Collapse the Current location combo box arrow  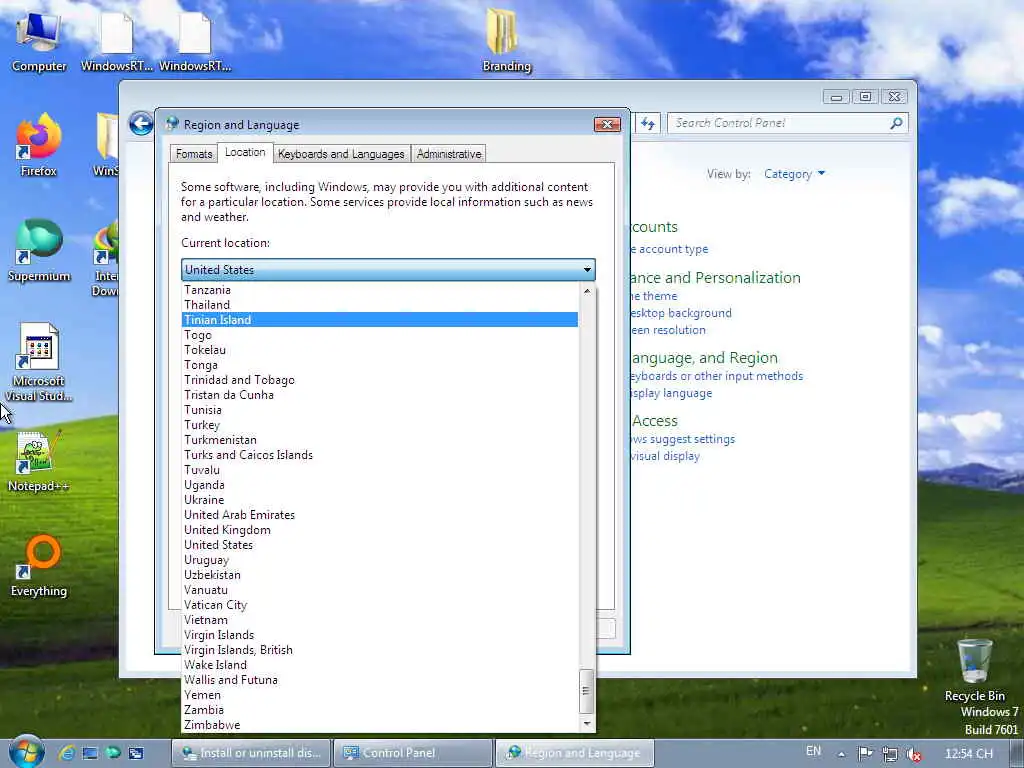pyautogui.click(x=587, y=270)
